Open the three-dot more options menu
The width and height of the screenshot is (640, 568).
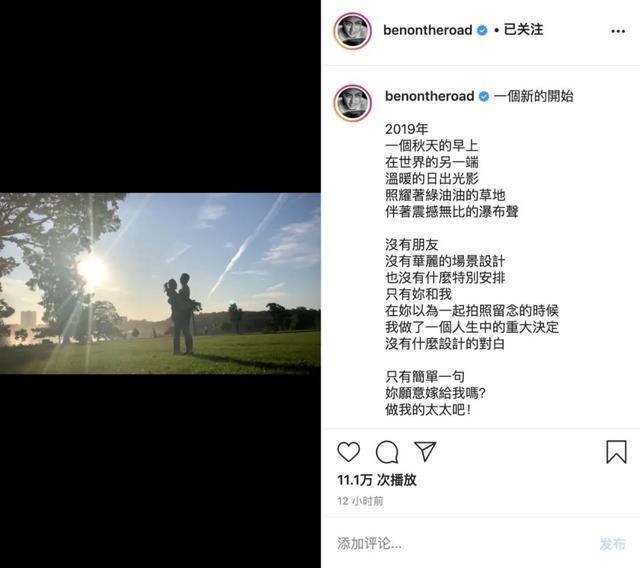618,31
